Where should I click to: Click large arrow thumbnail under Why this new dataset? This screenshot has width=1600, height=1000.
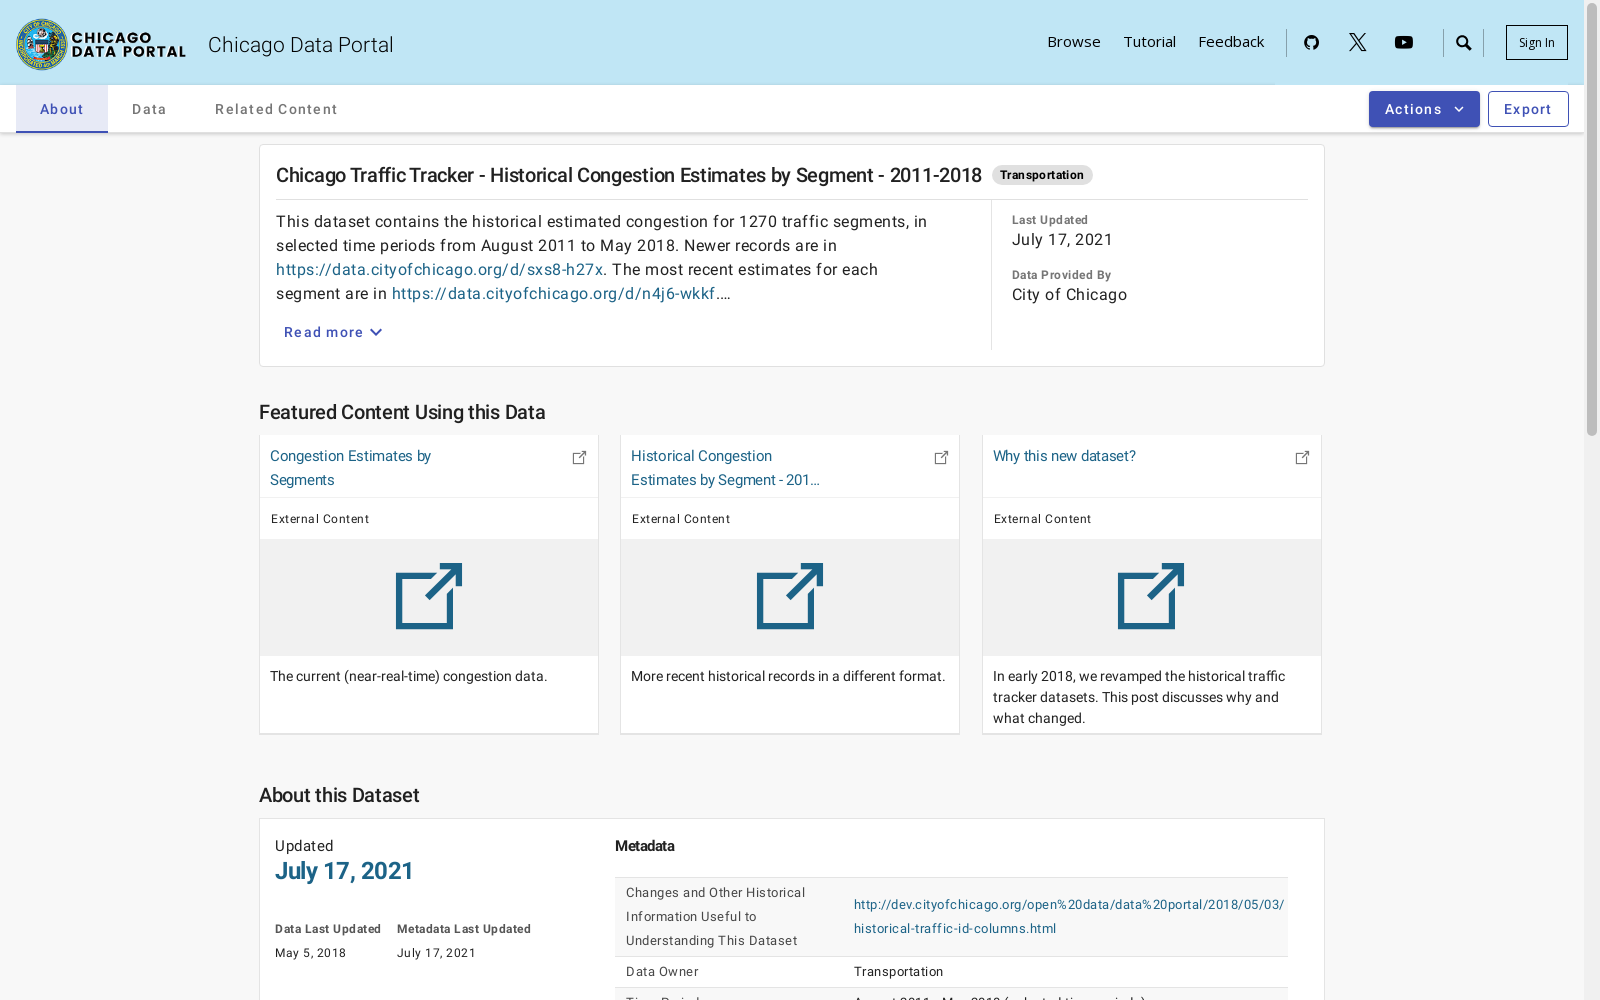click(x=1151, y=597)
